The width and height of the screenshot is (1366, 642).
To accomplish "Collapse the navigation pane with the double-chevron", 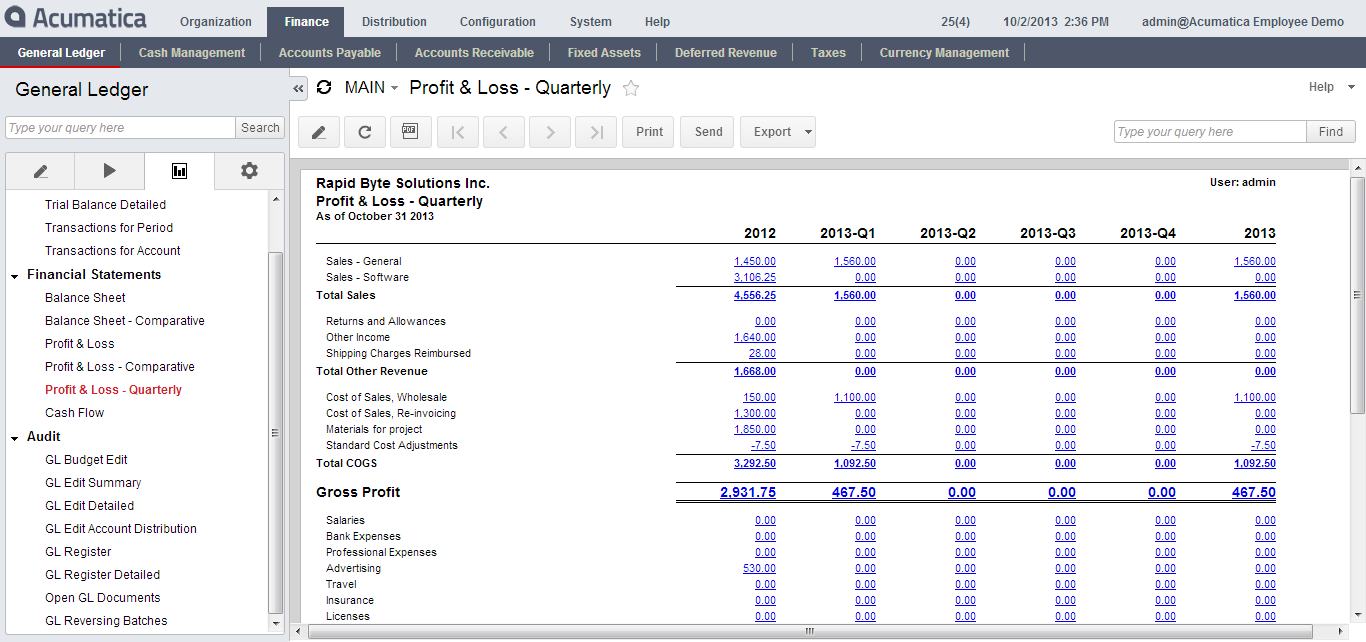I will pos(298,89).
